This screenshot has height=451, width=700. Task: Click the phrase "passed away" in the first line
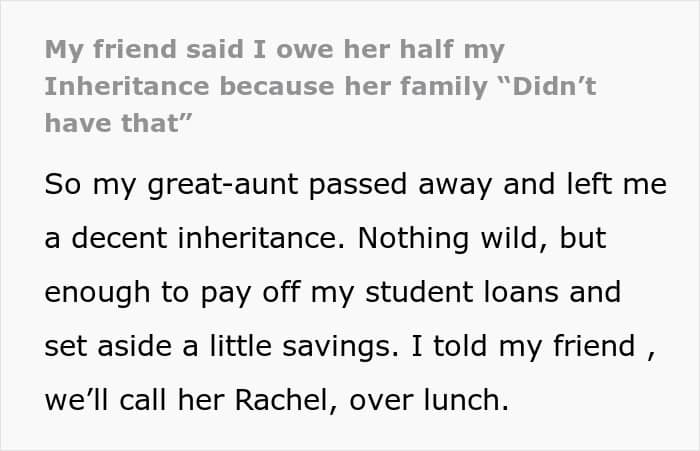[400, 185]
